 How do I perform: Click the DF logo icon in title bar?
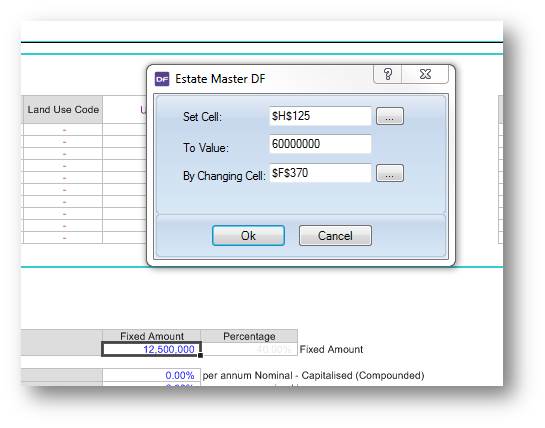point(162,79)
